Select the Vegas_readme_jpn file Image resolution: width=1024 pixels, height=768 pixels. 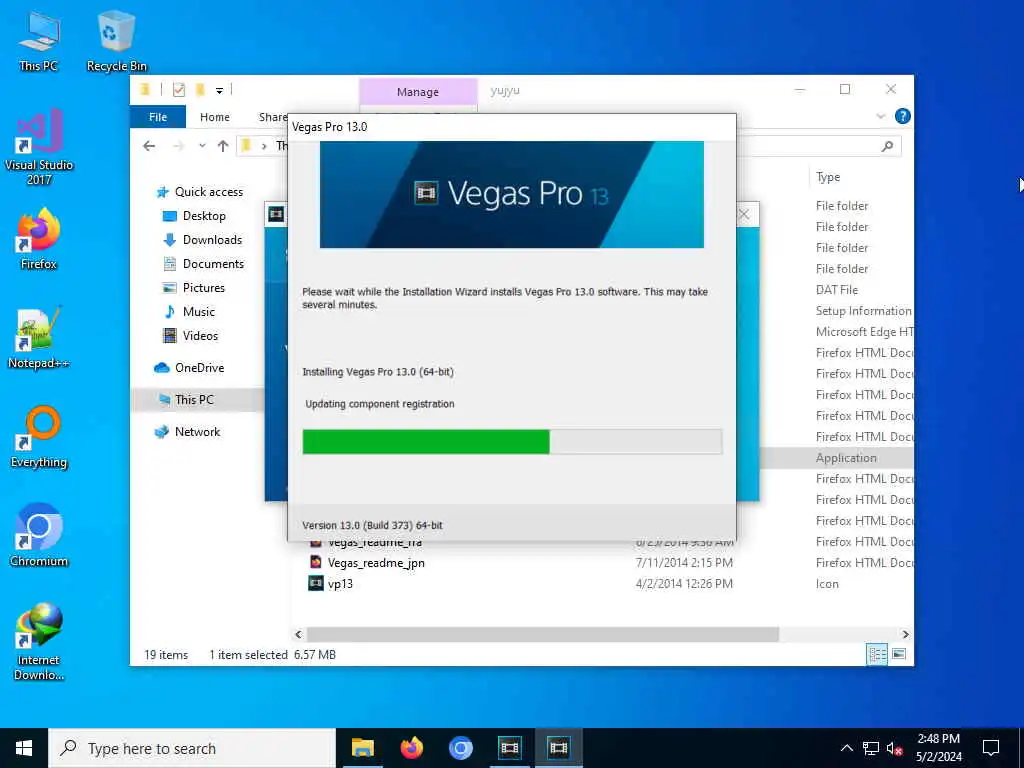click(376, 563)
